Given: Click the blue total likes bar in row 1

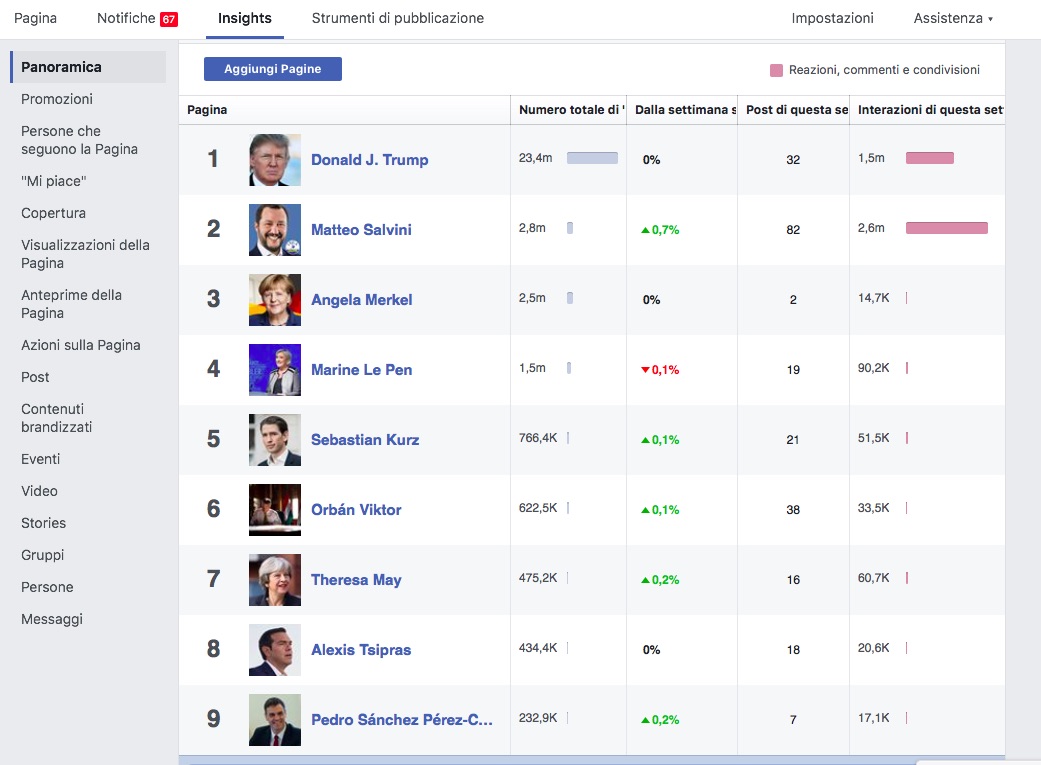Looking at the screenshot, I should tap(592, 158).
